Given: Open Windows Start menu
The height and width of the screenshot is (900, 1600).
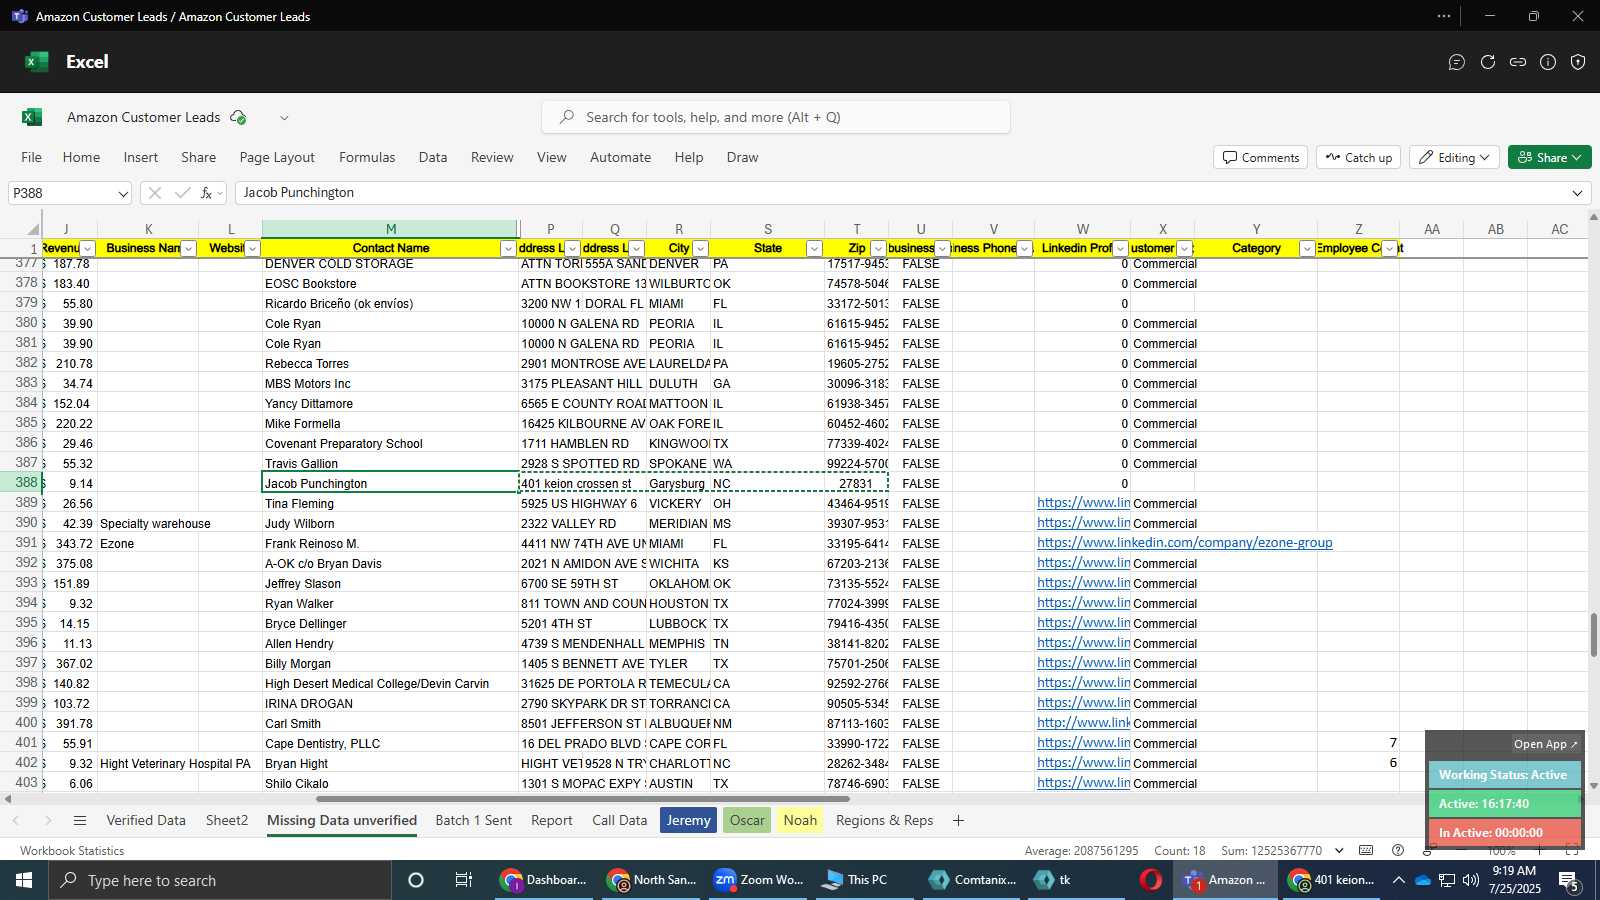Looking at the screenshot, I should click(x=24, y=880).
